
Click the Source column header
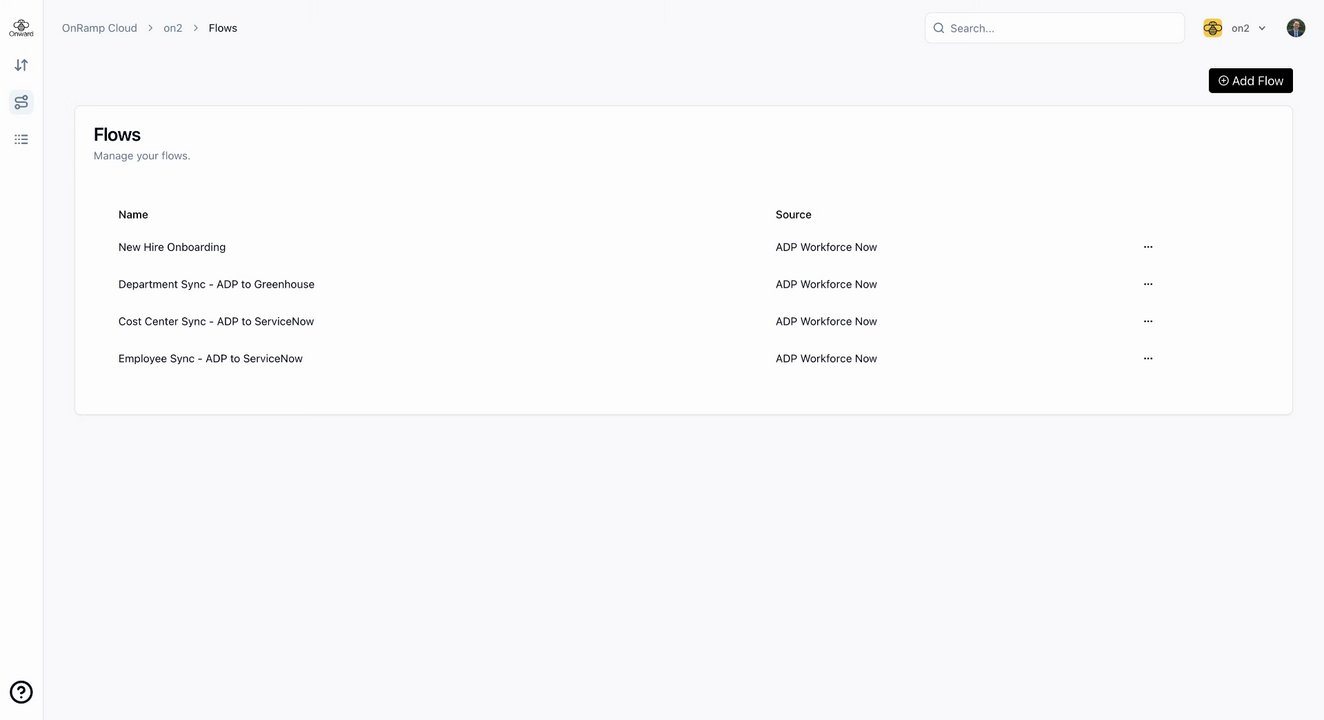click(793, 214)
